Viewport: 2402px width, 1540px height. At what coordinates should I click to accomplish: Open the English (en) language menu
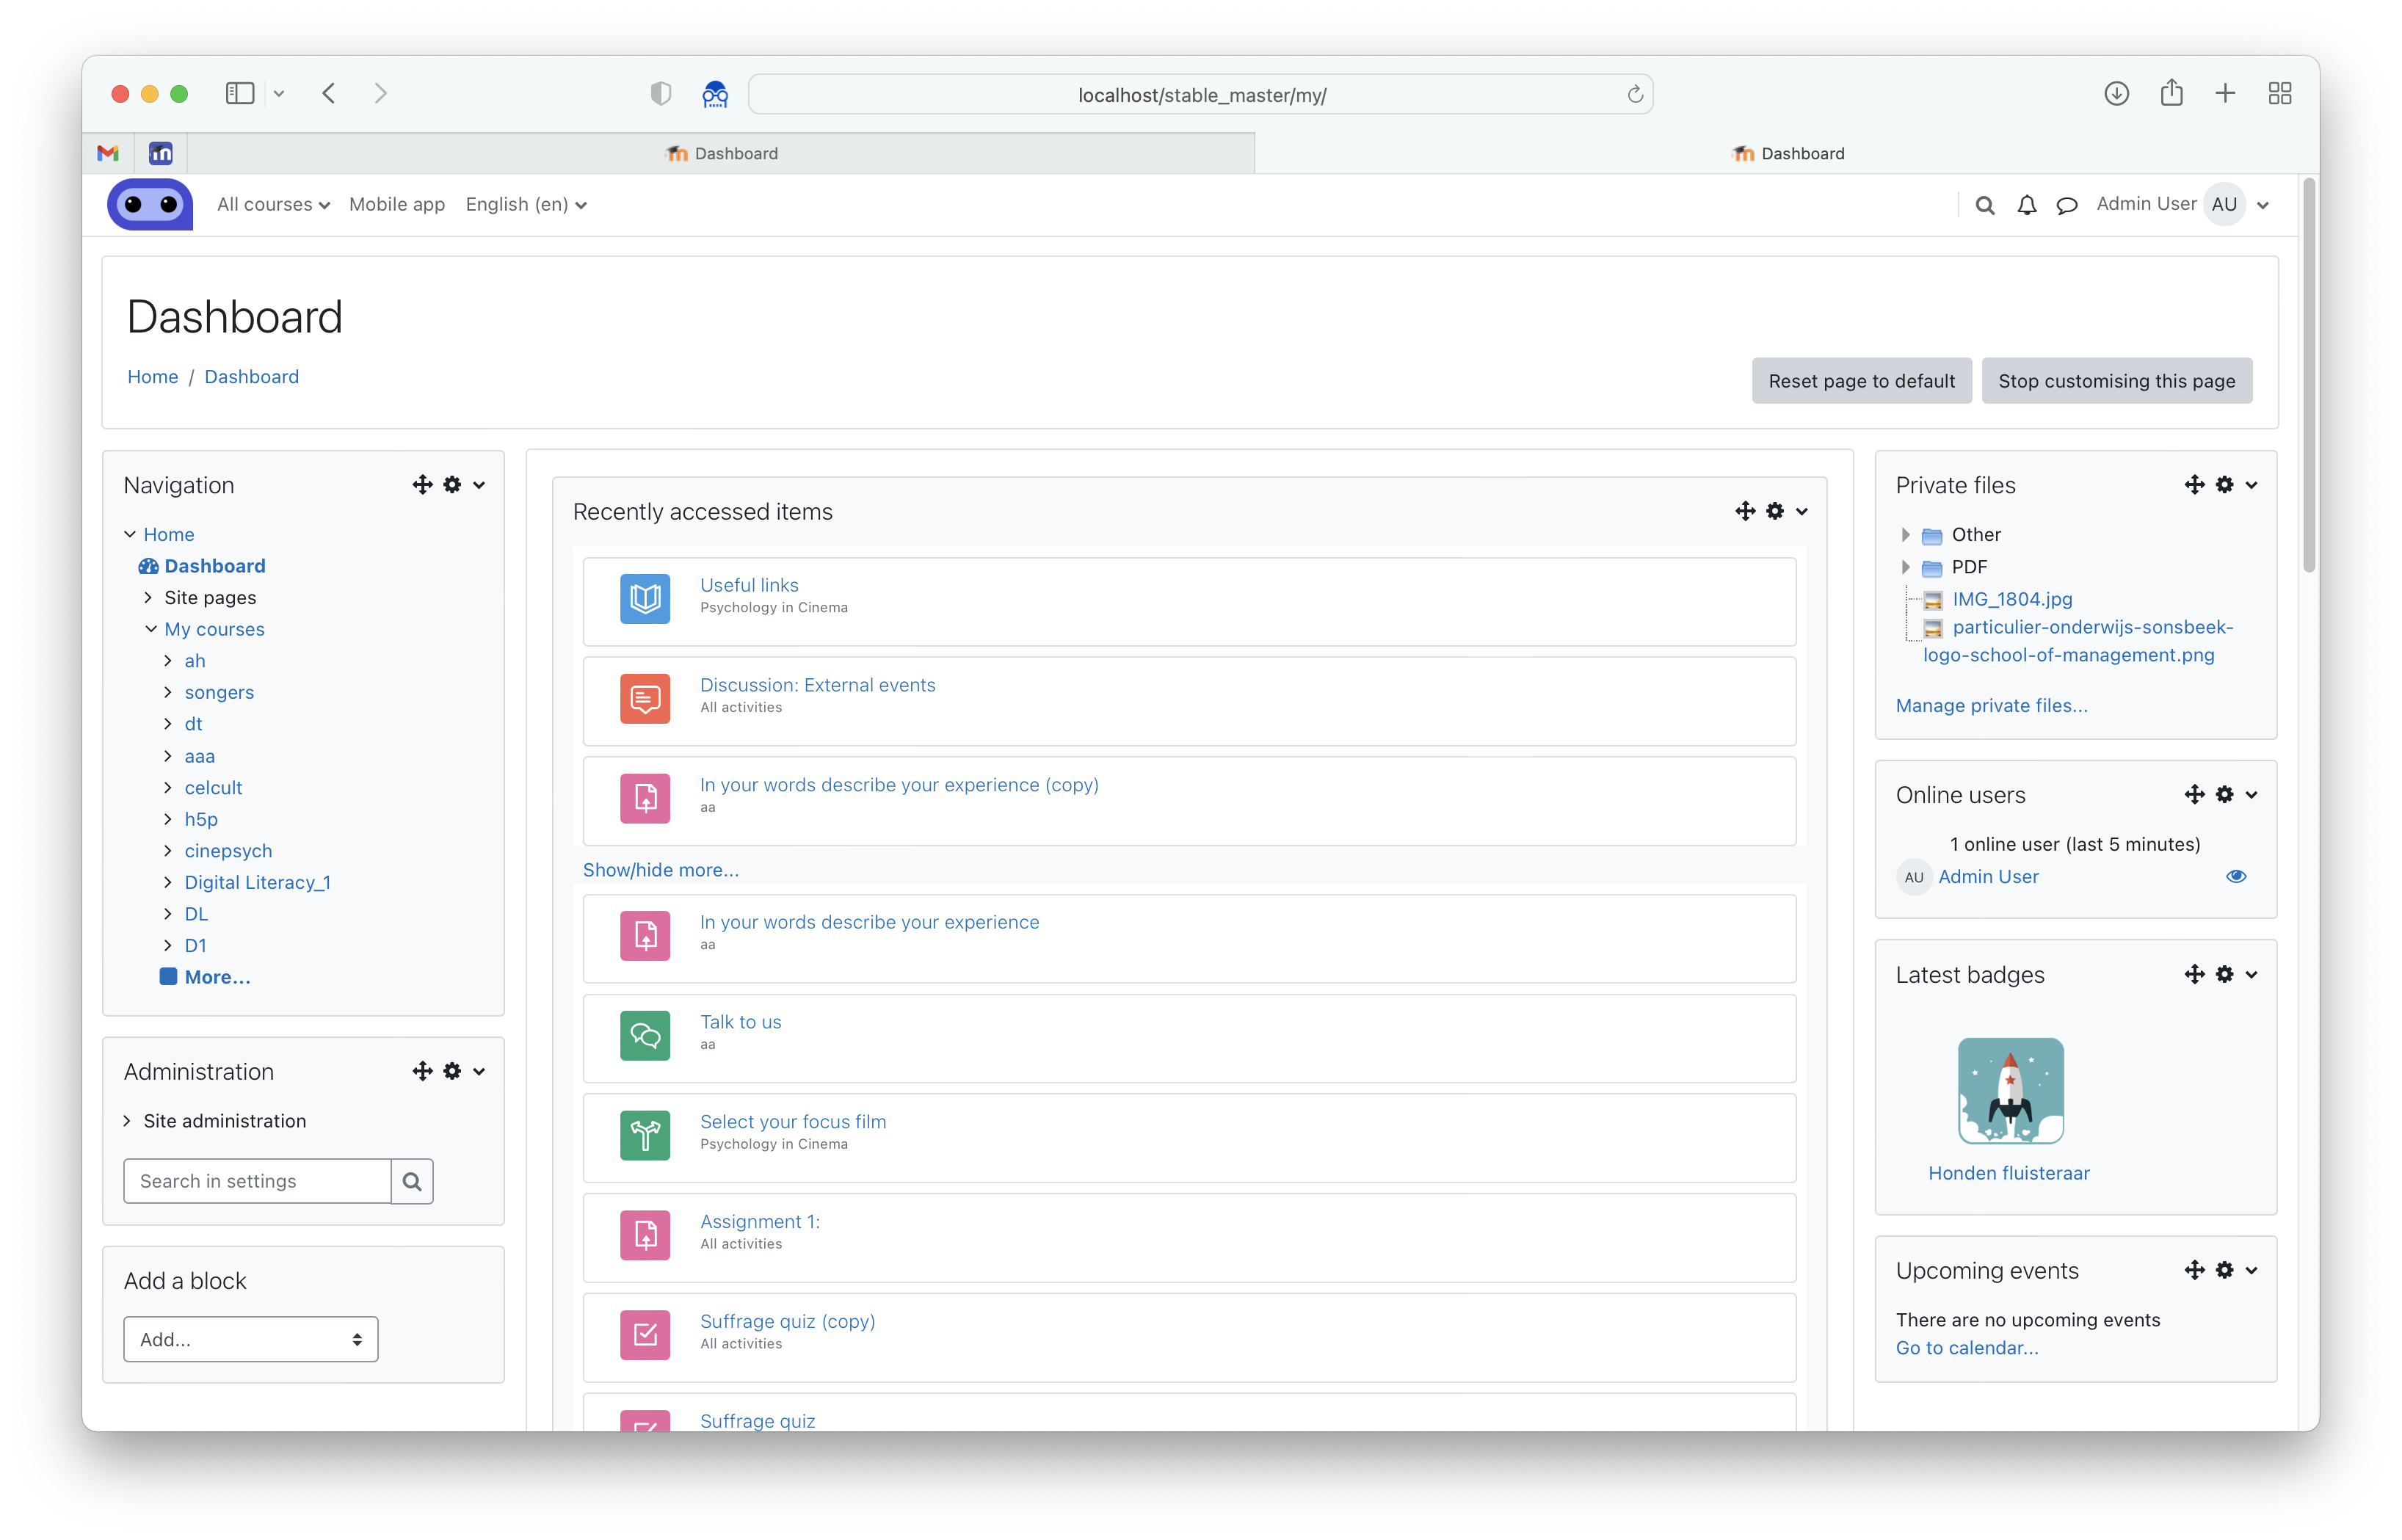526,204
